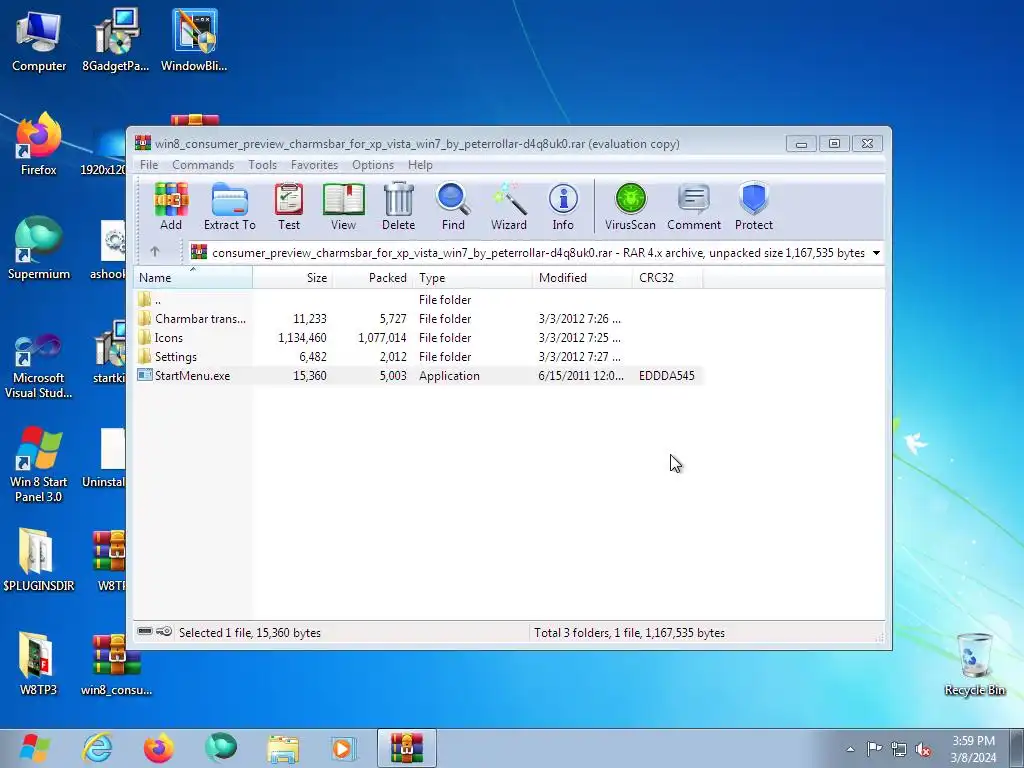This screenshot has width=1024, height=768.
Task: Select the W8TP3 desktop folder
Action: tap(39, 664)
